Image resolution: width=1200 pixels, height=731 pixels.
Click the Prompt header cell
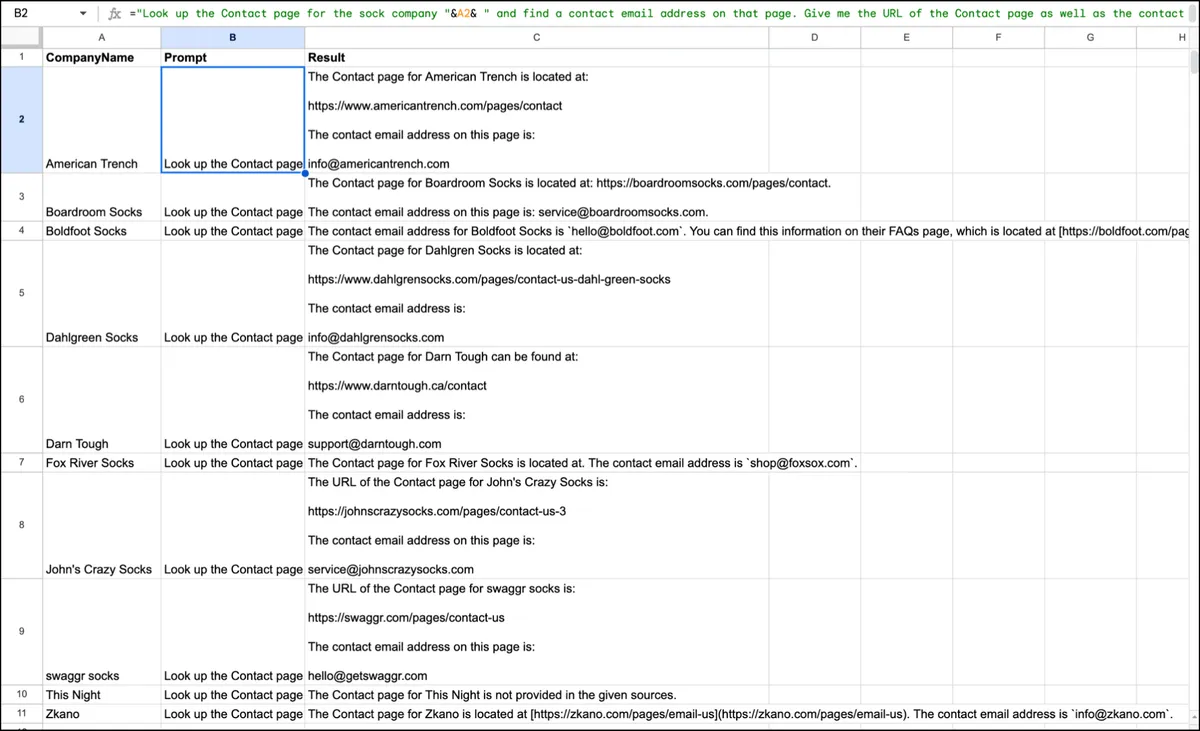[233, 57]
